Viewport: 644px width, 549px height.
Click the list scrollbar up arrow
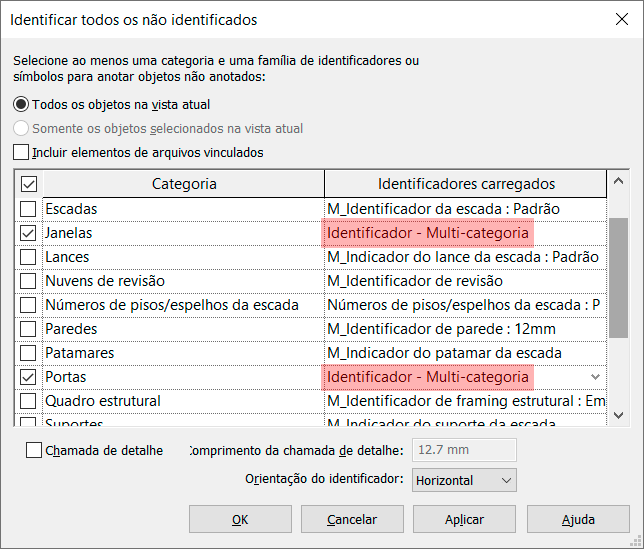tap(618, 181)
